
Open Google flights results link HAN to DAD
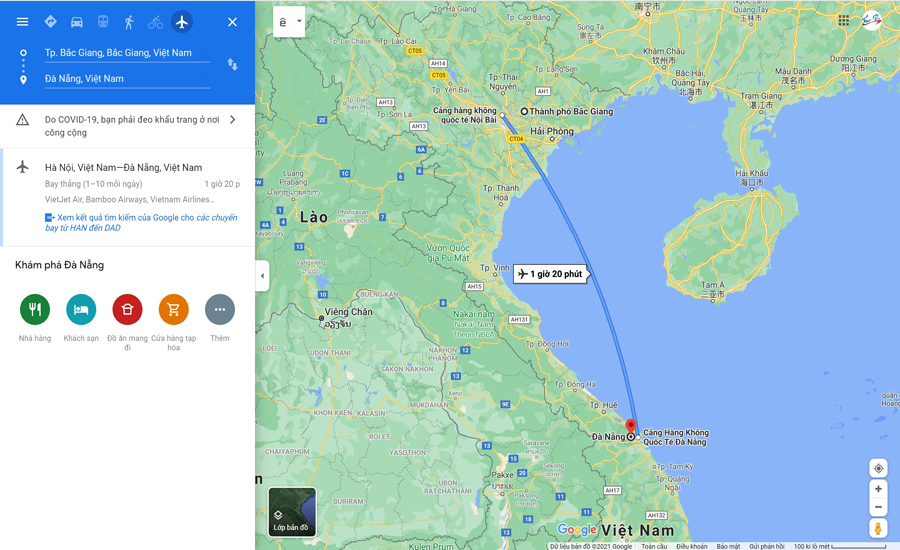(141, 223)
